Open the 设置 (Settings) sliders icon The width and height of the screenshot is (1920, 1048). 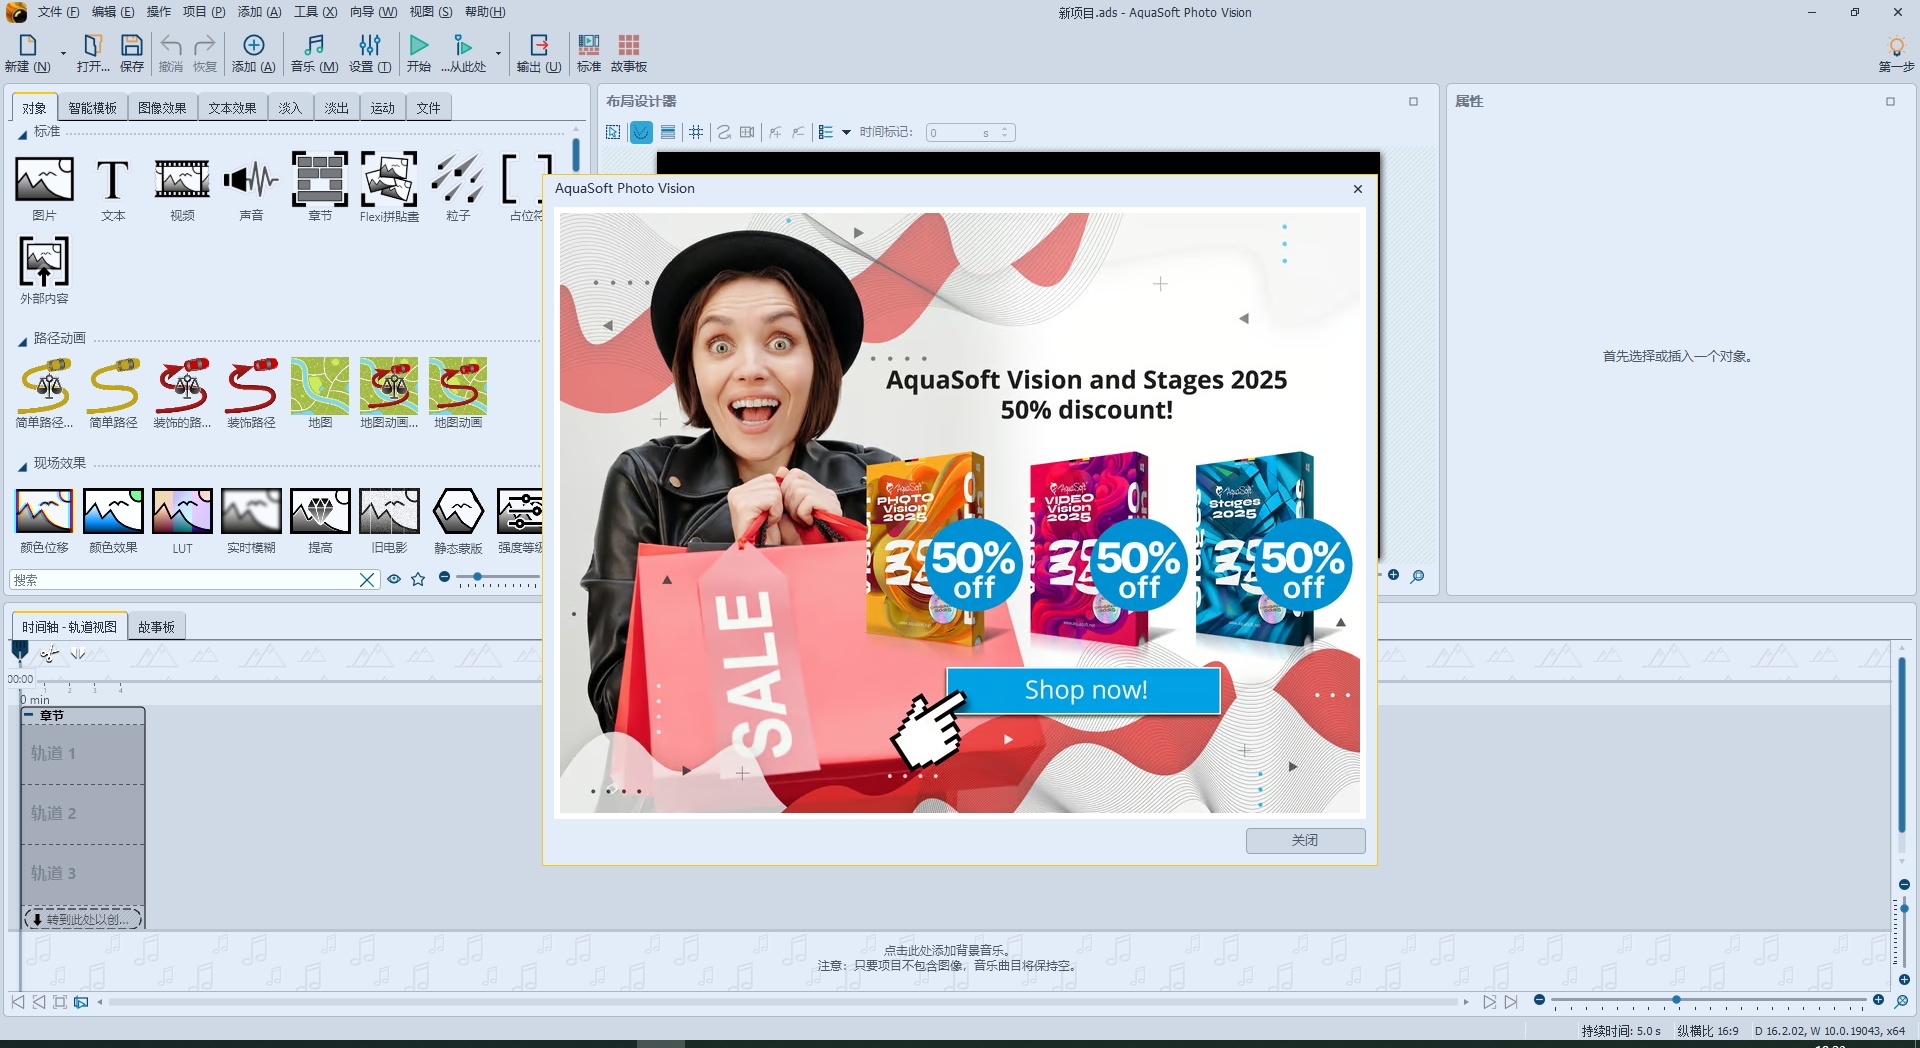pyautogui.click(x=370, y=45)
